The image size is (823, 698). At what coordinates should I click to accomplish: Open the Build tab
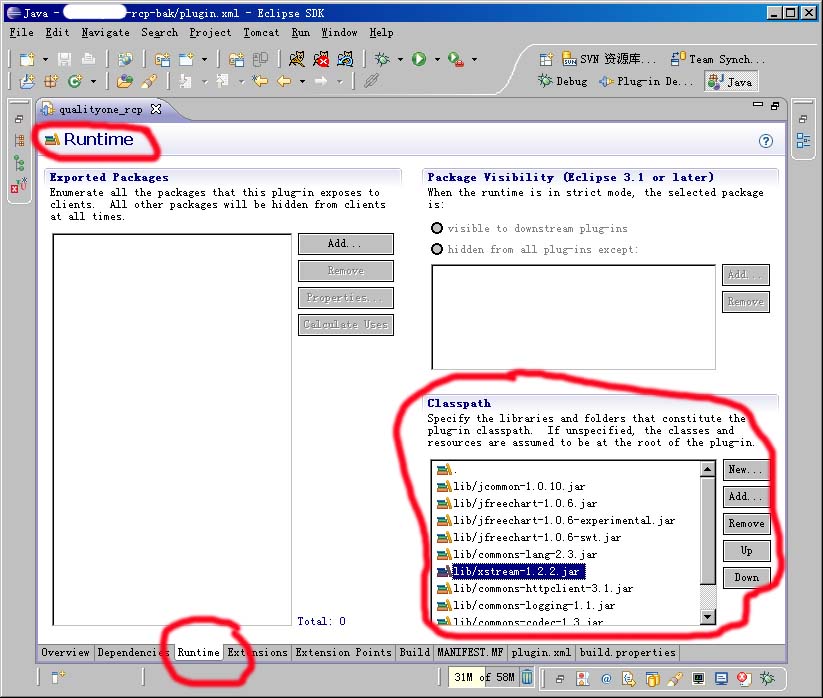coord(415,652)
